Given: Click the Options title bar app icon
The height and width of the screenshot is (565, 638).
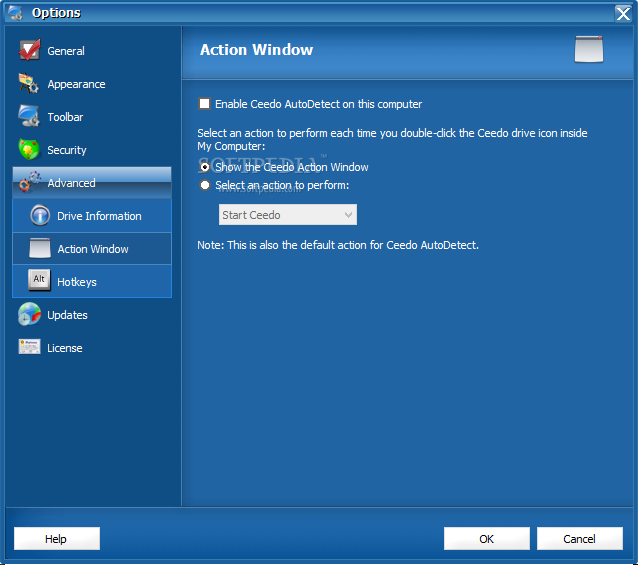Looking at the screenshot, I should tap(15, 13).
